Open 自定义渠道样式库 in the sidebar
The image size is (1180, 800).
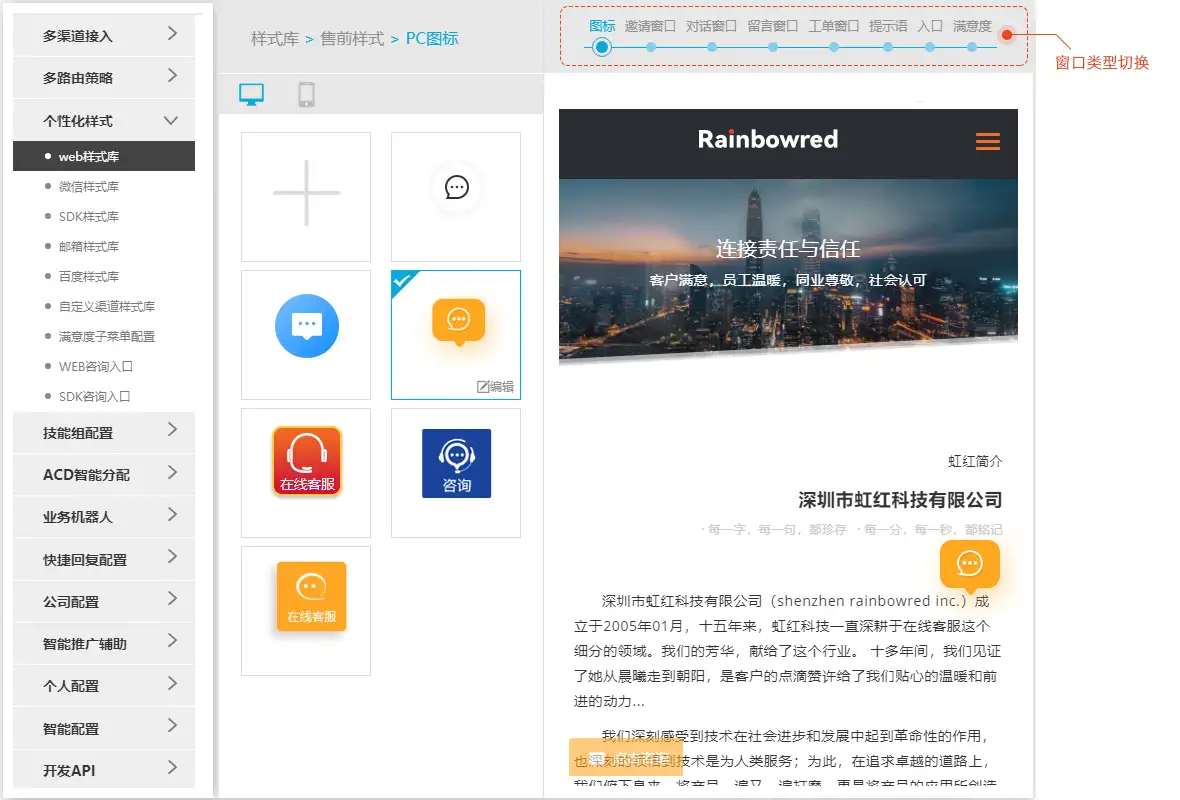[107, 307]
